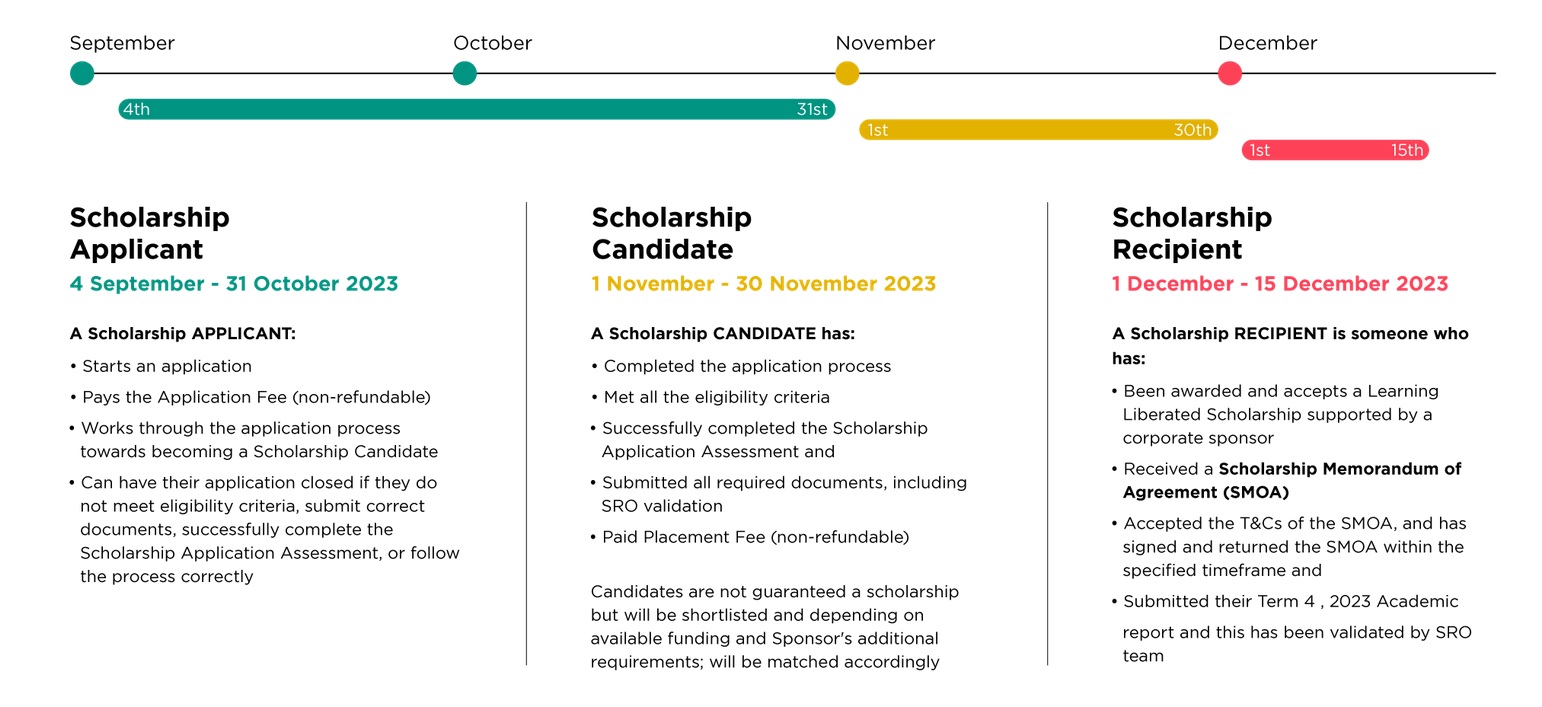Click the red December timeline dot
This screenshot has height=707, width=1542.
click(x=1230, y=73)
